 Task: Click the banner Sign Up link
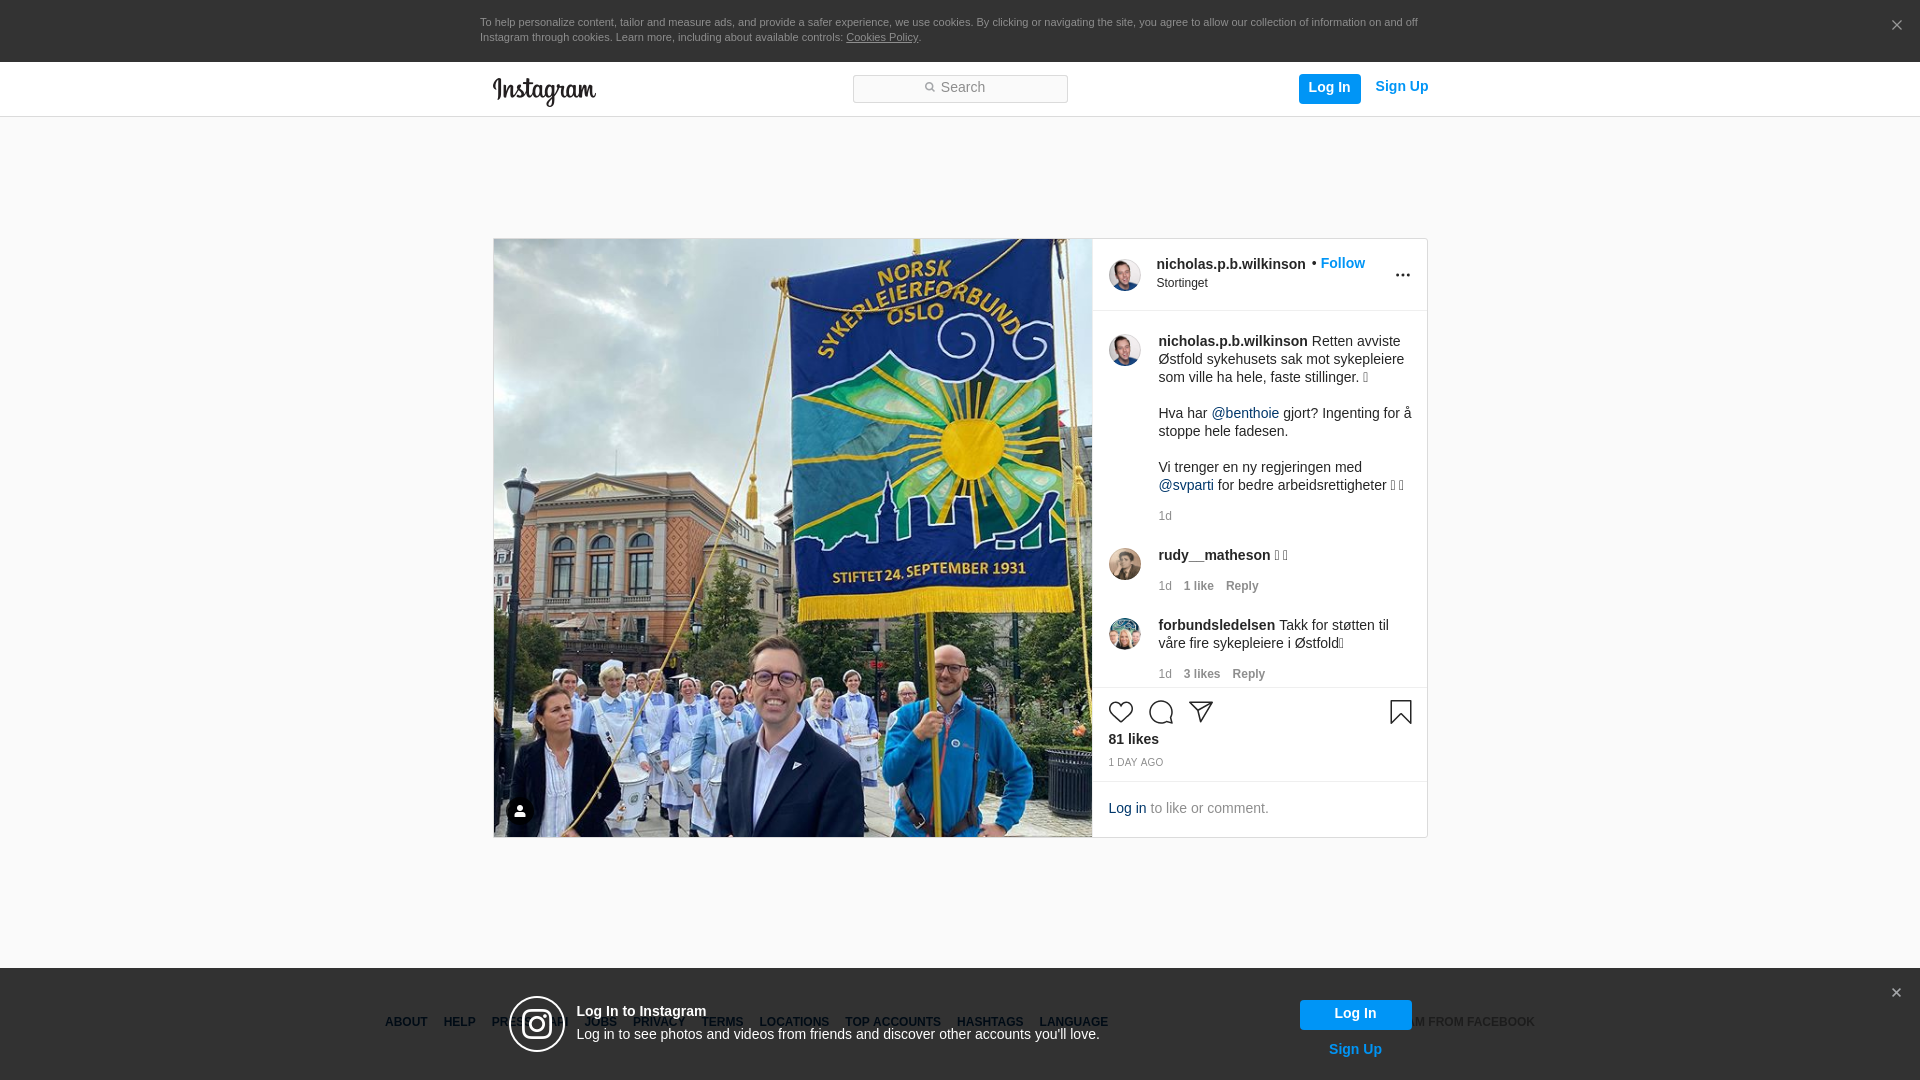(x=1355, y=1049)
